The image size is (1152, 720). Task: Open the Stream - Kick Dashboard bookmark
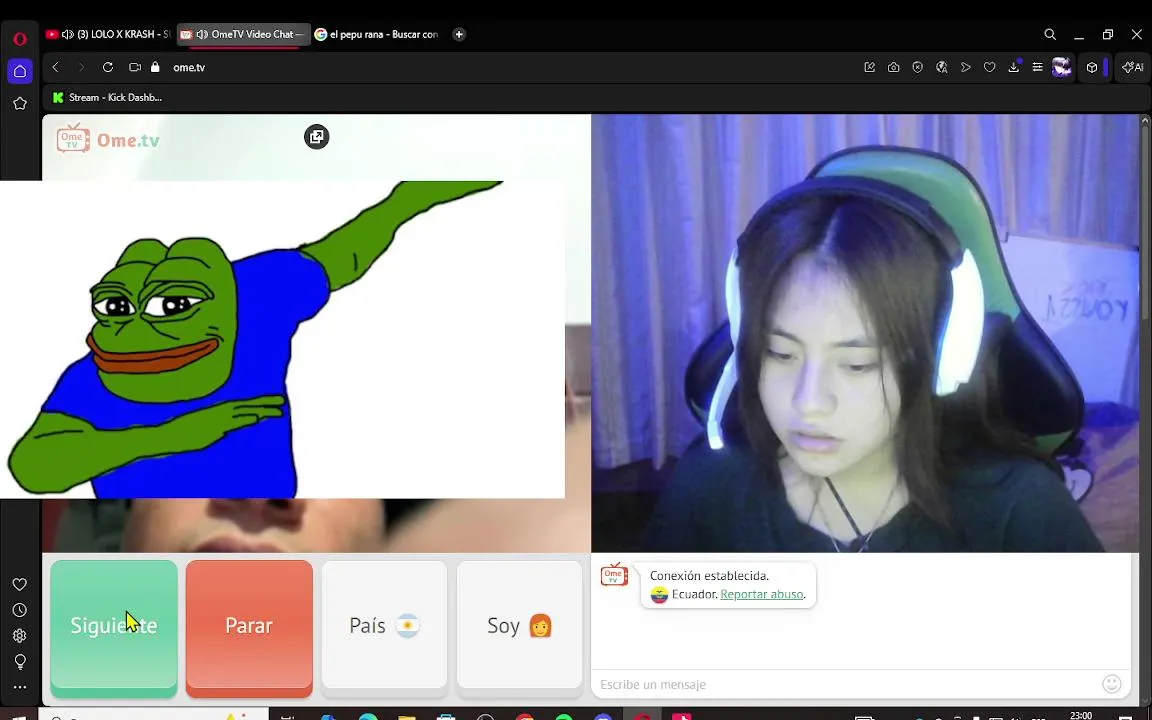[108, 97]
